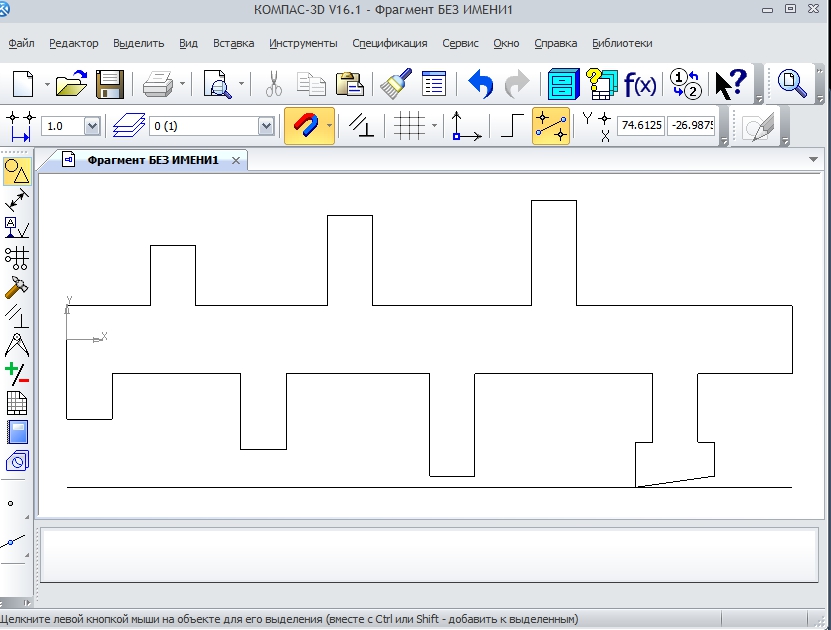
Task: Click the point tool in the sidebar
Action: 11,503
